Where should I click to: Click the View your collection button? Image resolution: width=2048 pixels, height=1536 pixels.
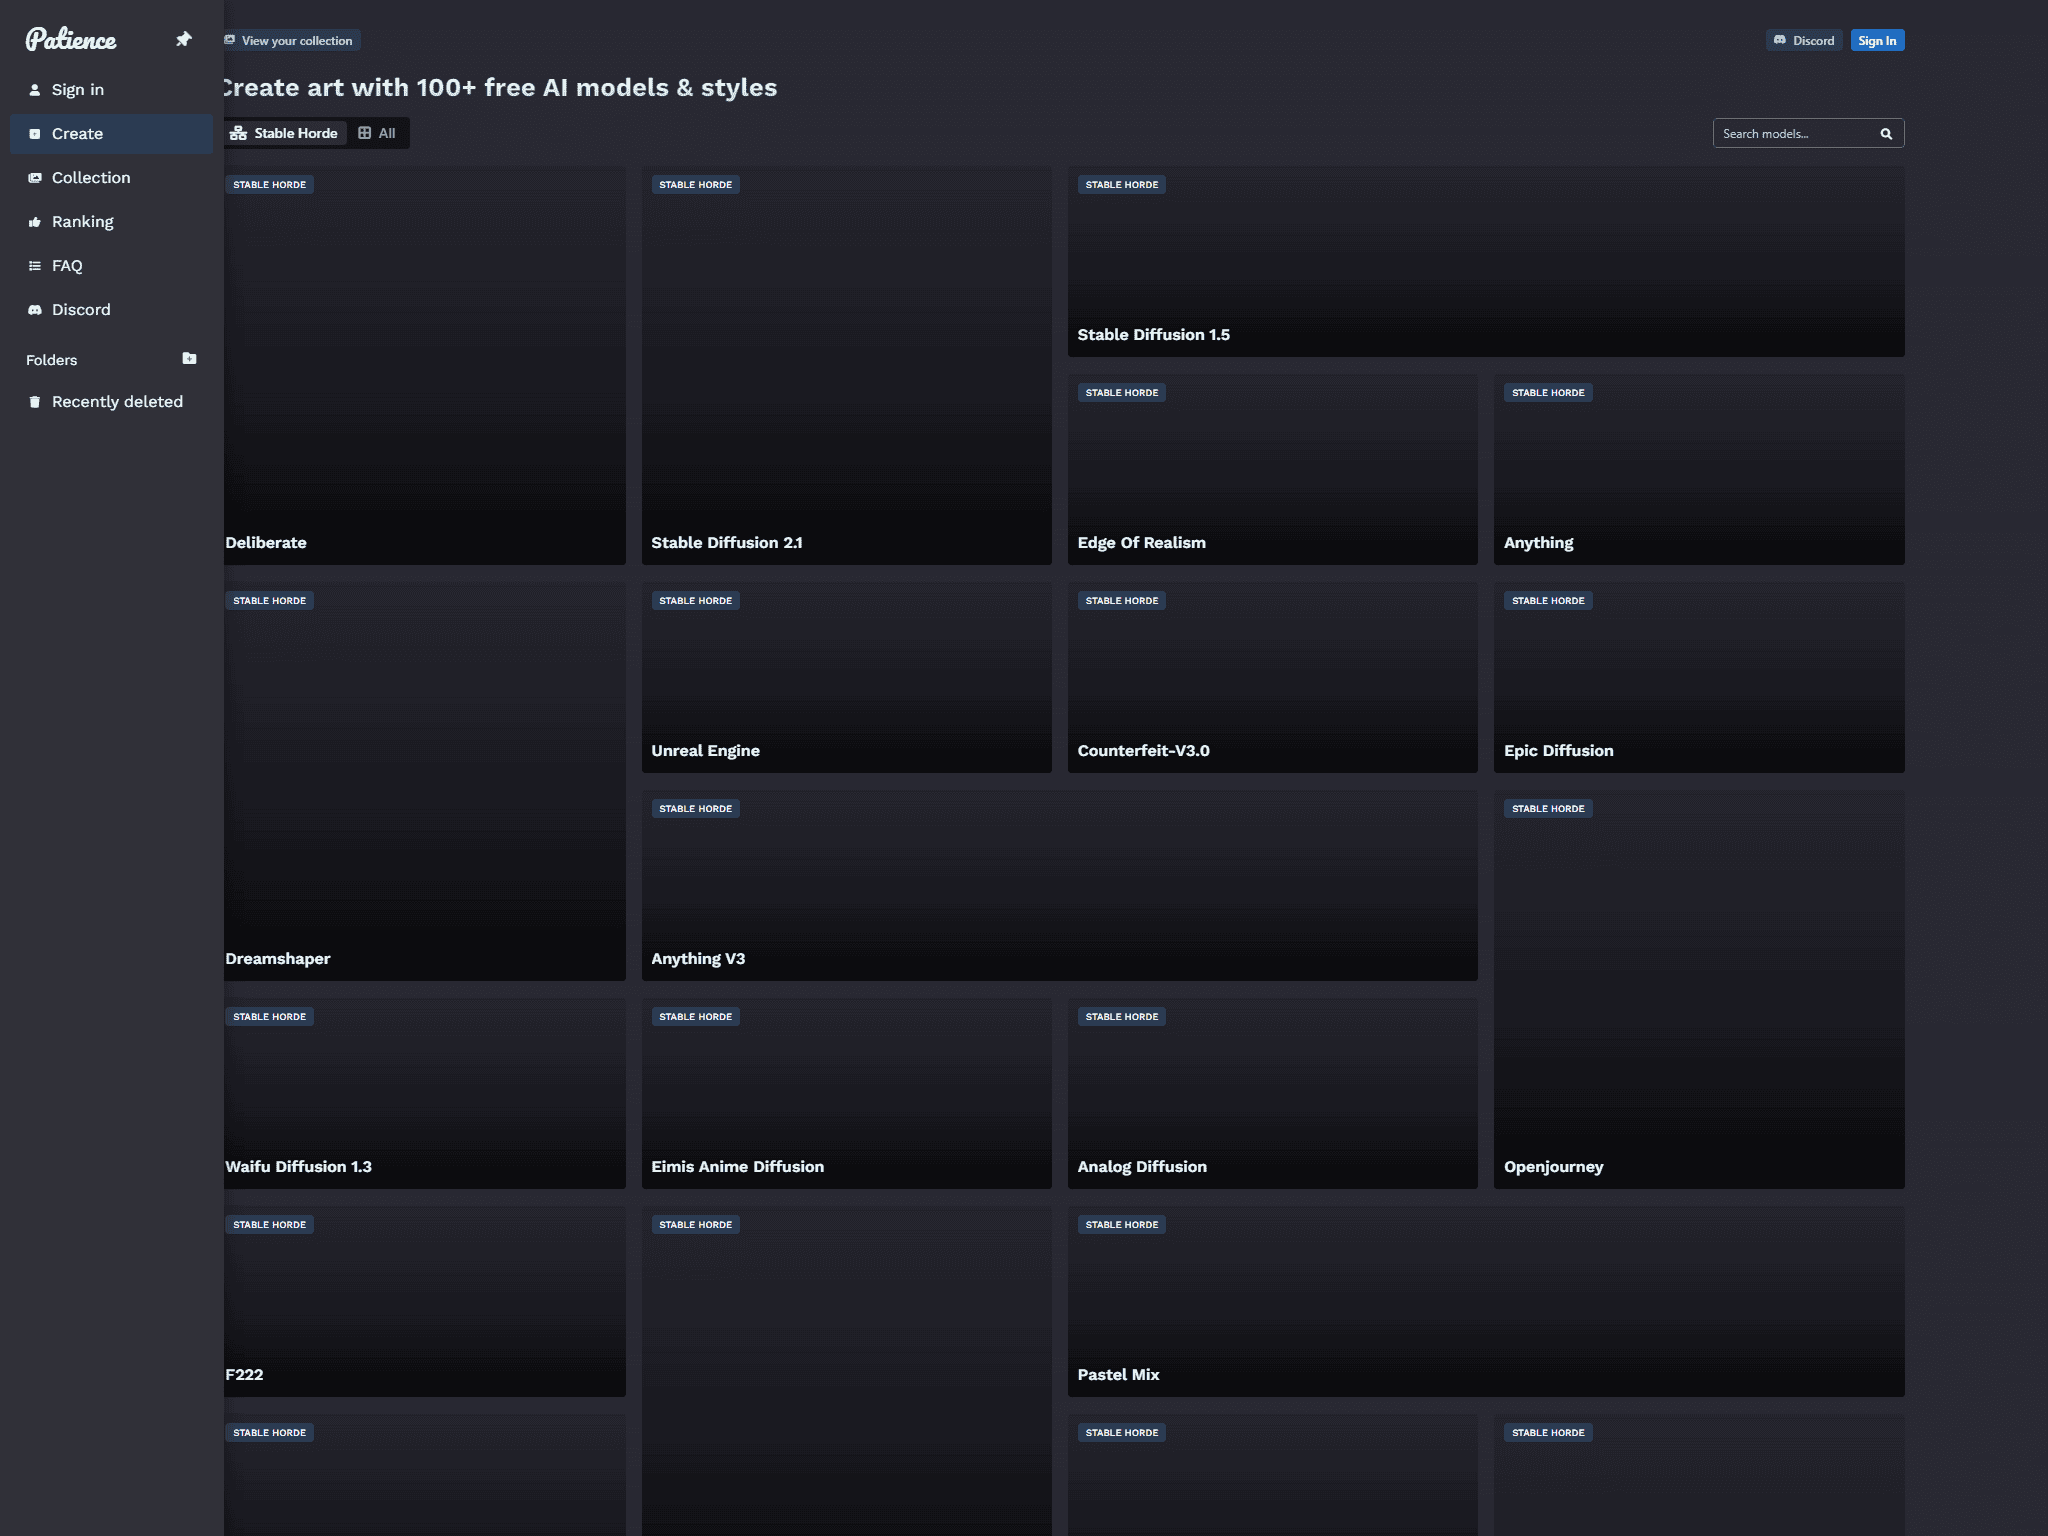(x=290, y=40)
